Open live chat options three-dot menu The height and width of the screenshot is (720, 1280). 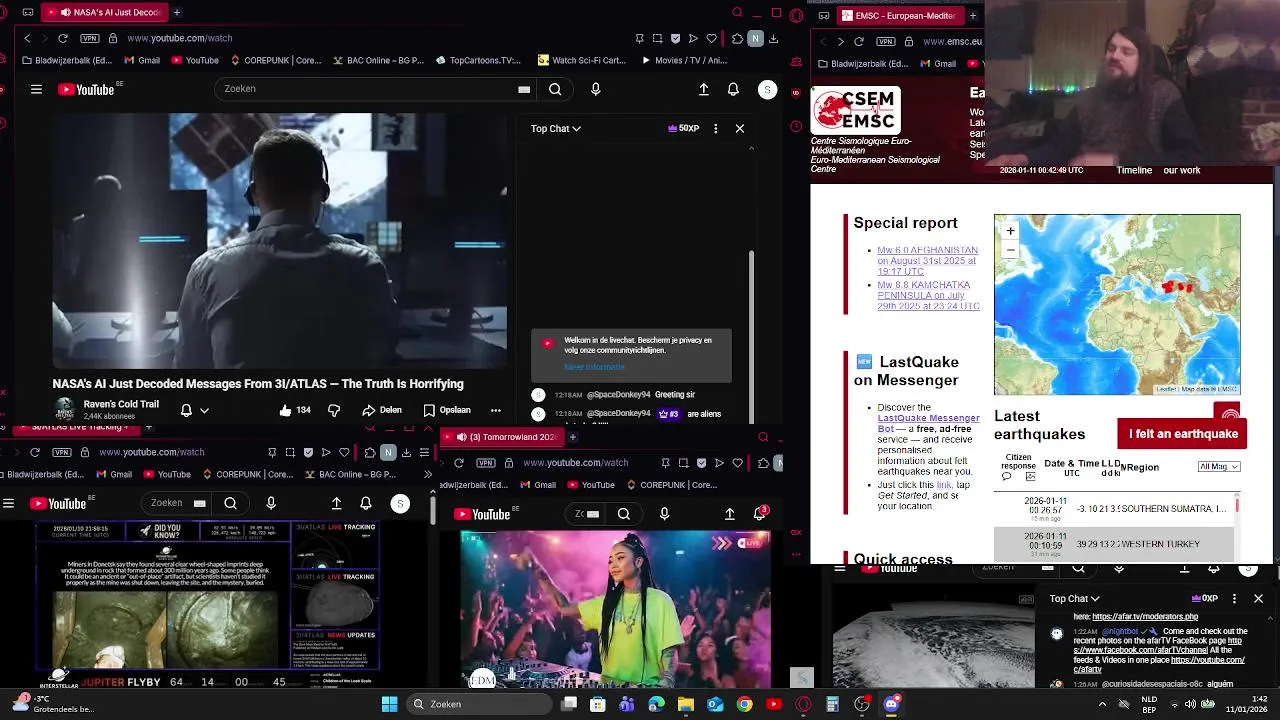(x=715, y=128)
